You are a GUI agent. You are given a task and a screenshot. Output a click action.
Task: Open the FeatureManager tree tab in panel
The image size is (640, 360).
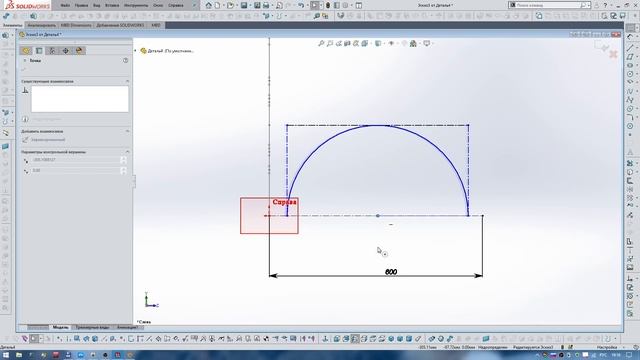pyautogui.click(x=26, y=51)
